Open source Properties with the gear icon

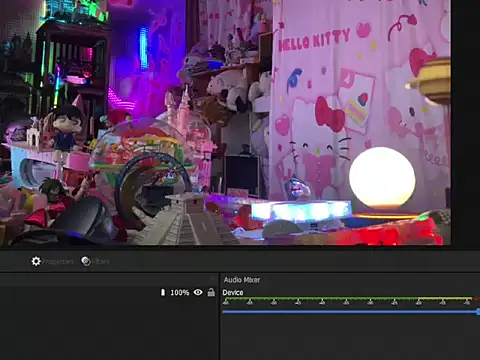pyautogui.click(x=52, y=261)
